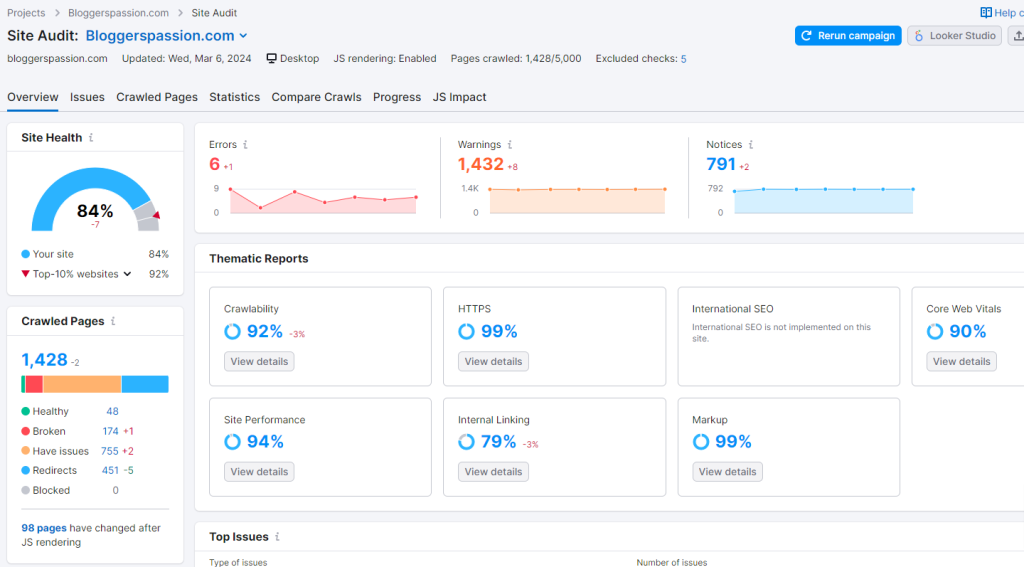View details for Crawlability report

pos(259,361)
